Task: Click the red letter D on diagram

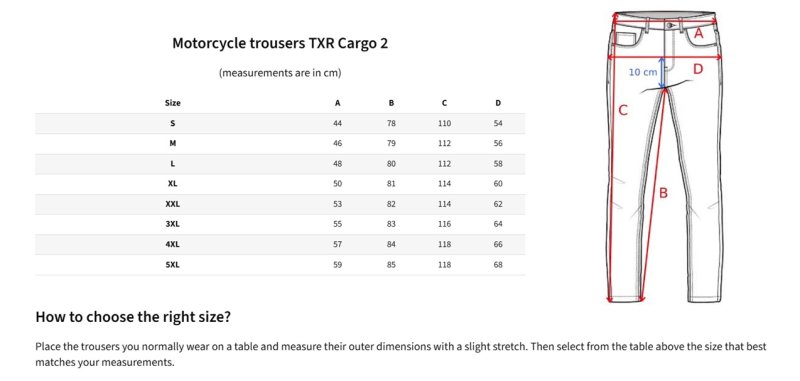Action: [x=698, y=69]
